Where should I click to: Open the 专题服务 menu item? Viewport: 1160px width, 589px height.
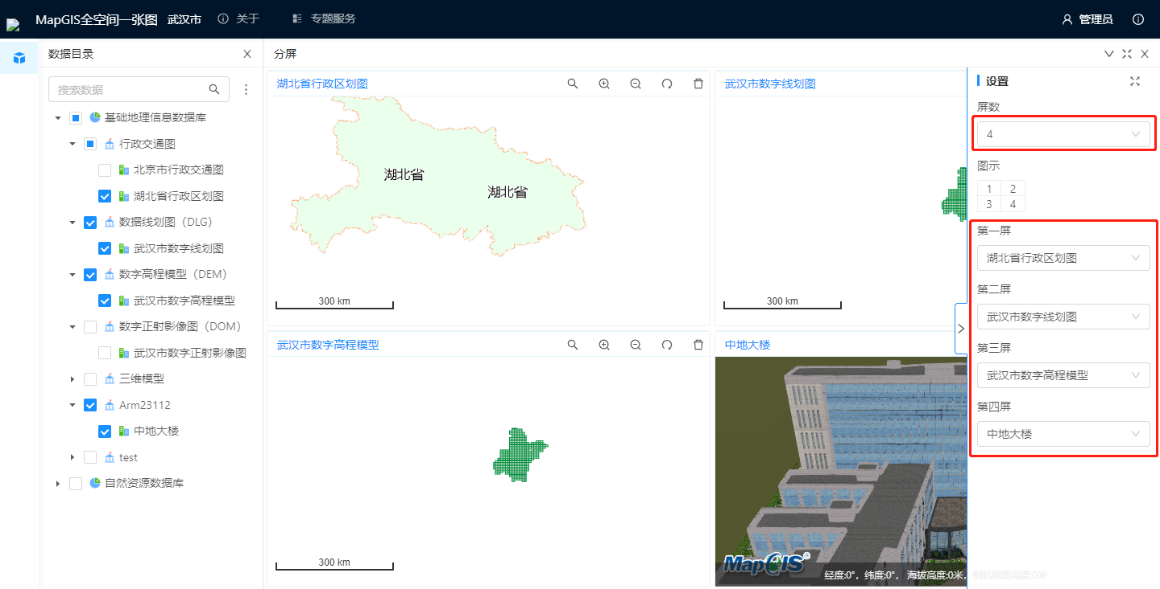324,18
